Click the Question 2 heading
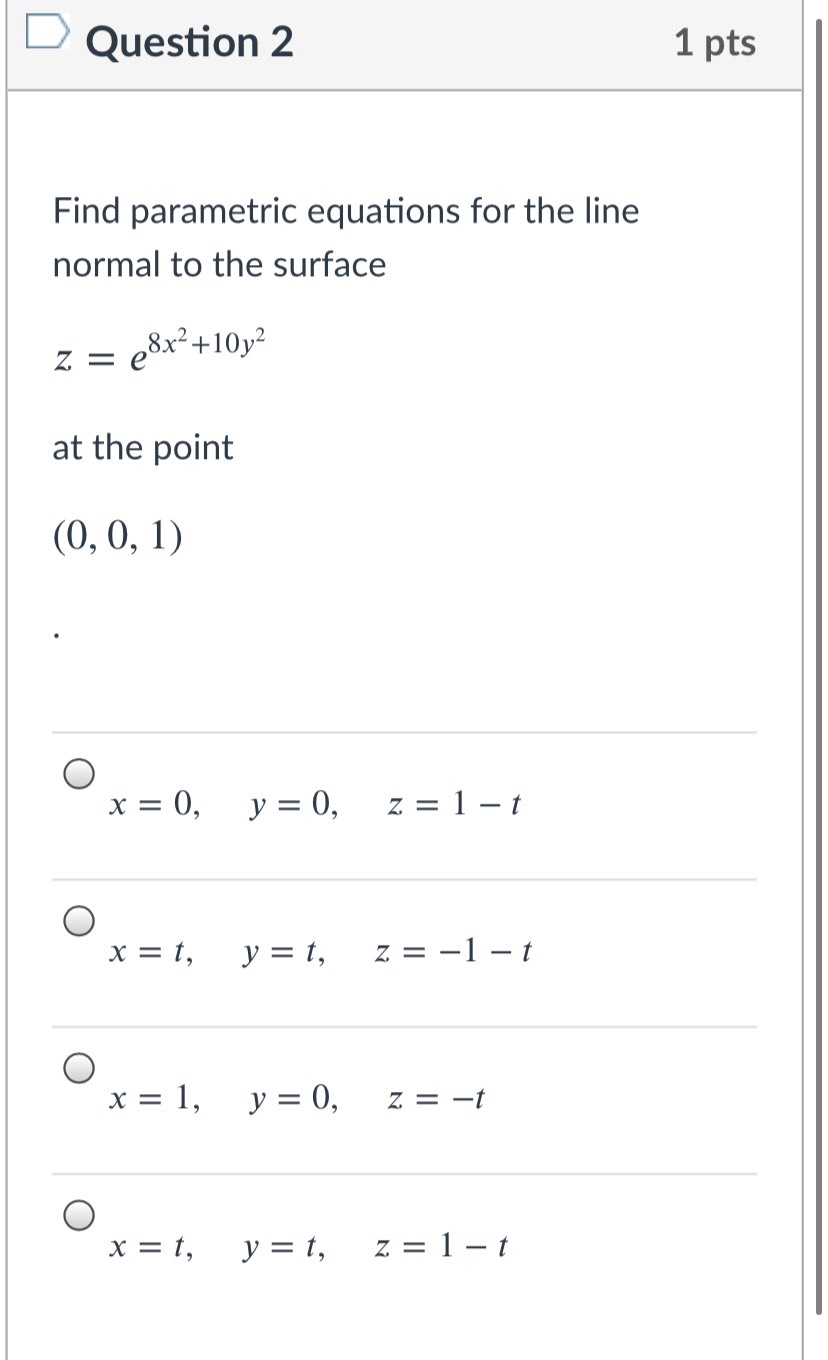 (x=189, y=41)
